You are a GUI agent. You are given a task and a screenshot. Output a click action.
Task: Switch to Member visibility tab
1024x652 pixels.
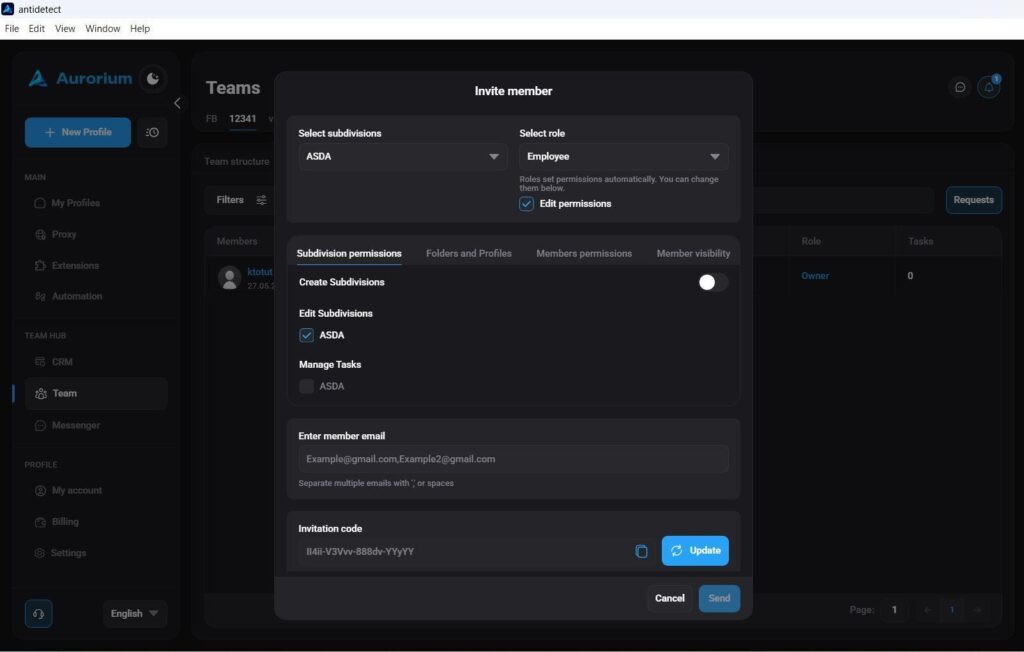(693, 253)
